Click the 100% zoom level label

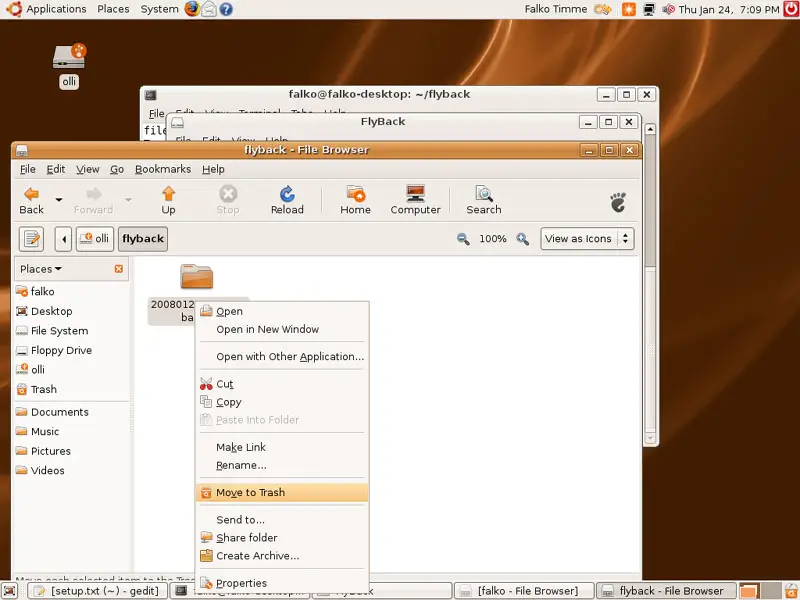pyautogui.click(x=493, y=239)
